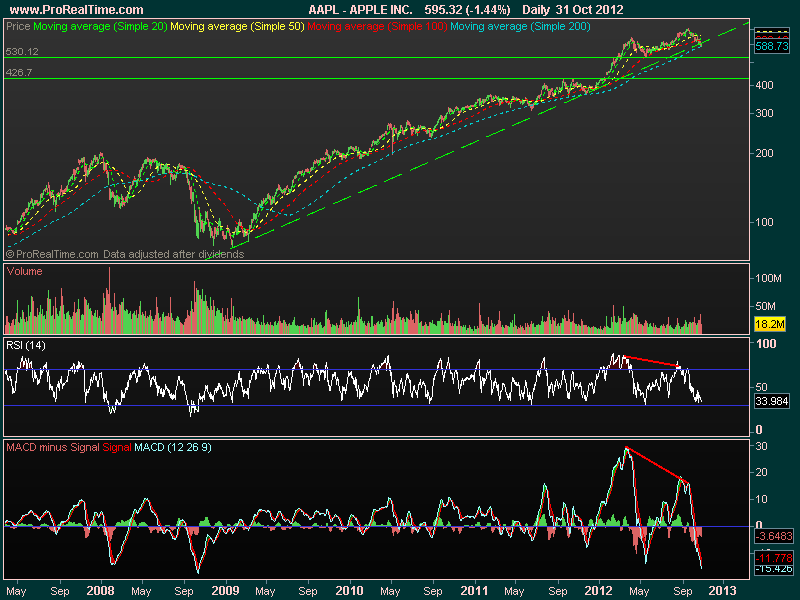
Task: Click the May label between 2012 and 2013
Action: point(639,591)
